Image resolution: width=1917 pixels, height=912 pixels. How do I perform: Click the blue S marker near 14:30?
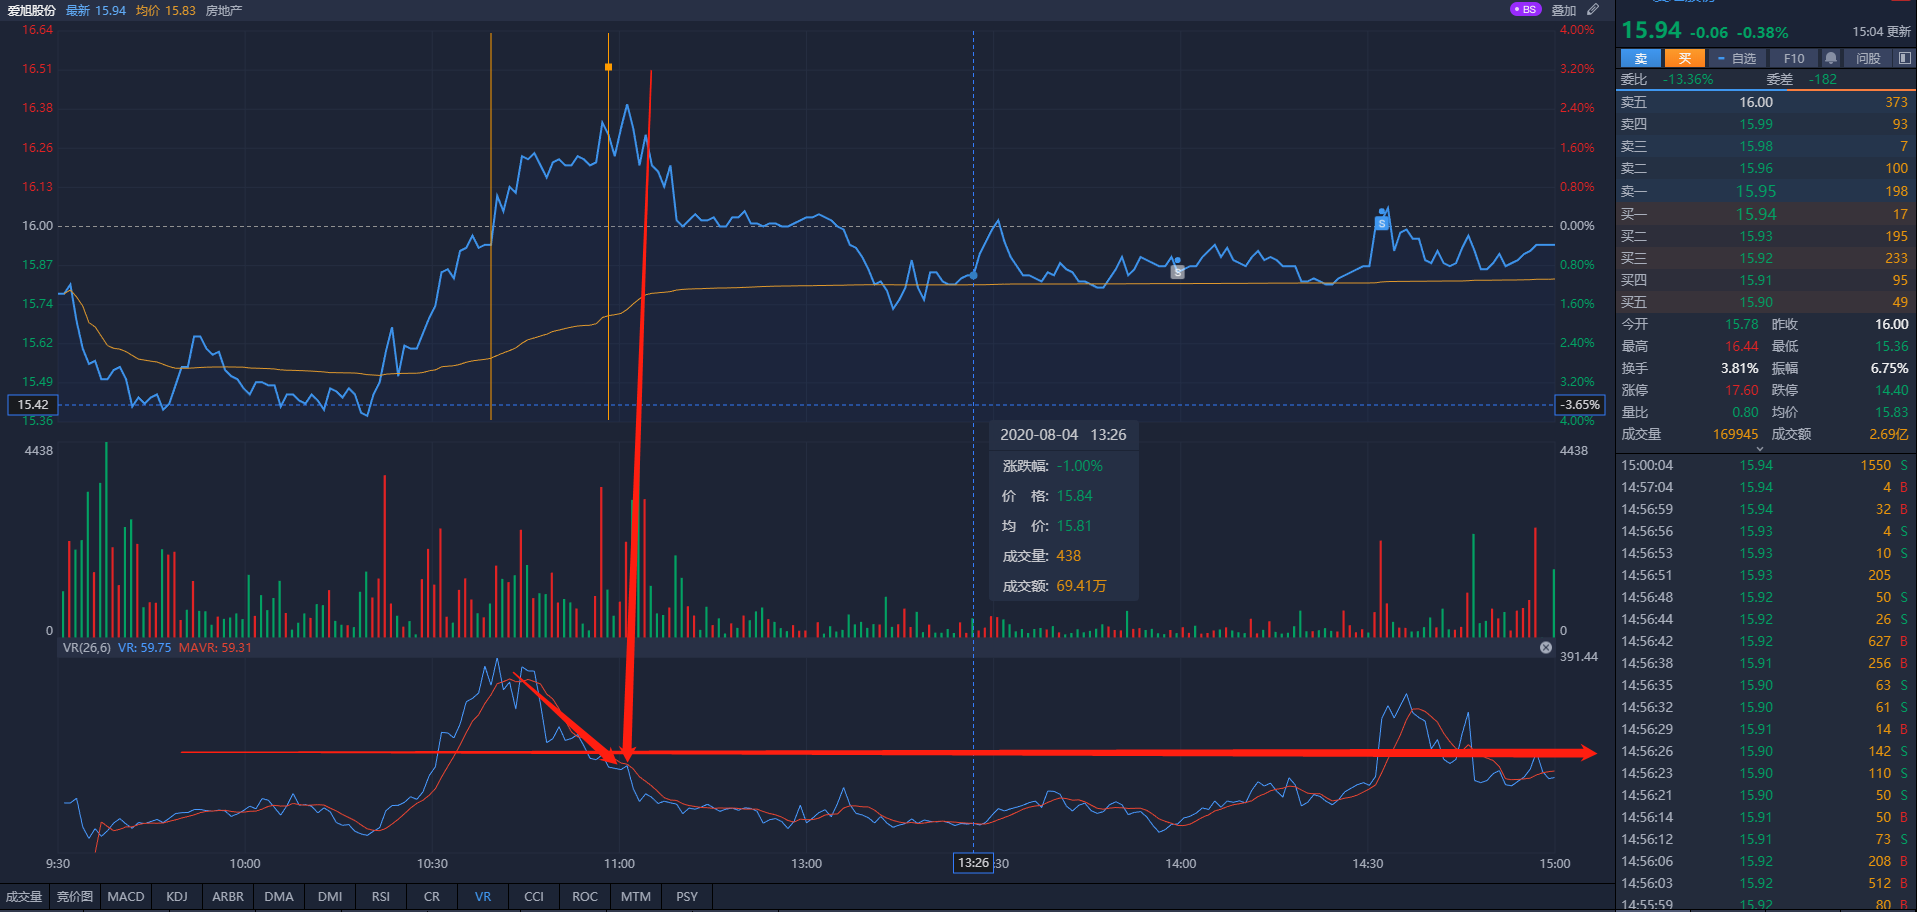1382,223
